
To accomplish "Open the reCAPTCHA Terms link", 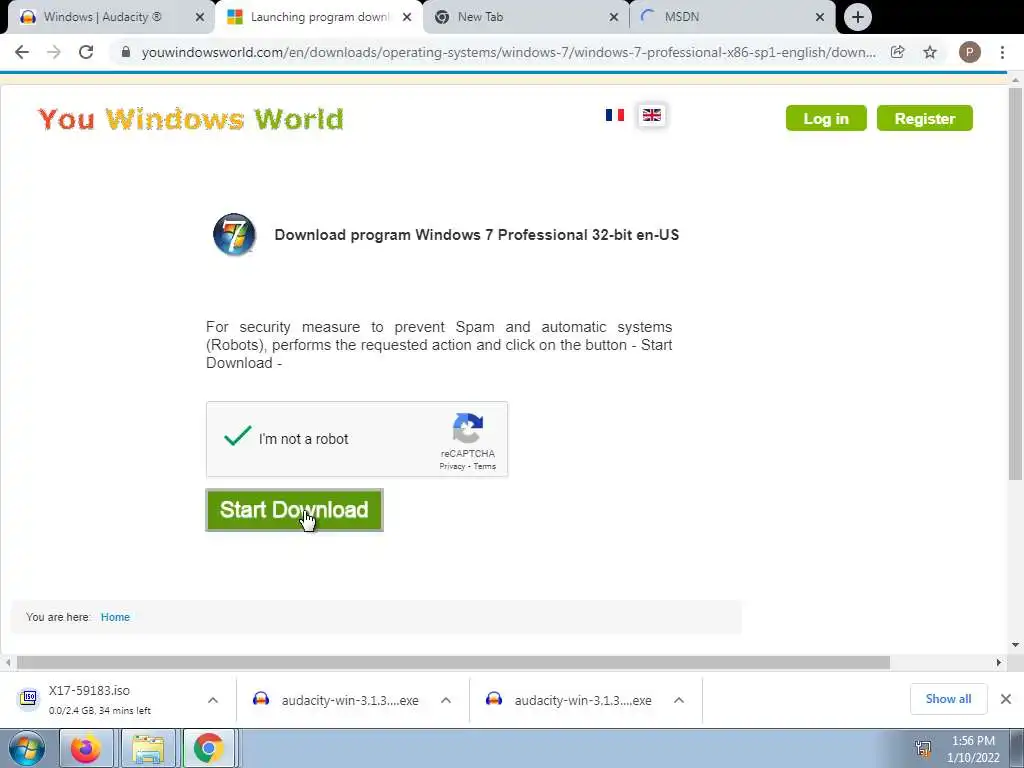I will click(485, 466).
